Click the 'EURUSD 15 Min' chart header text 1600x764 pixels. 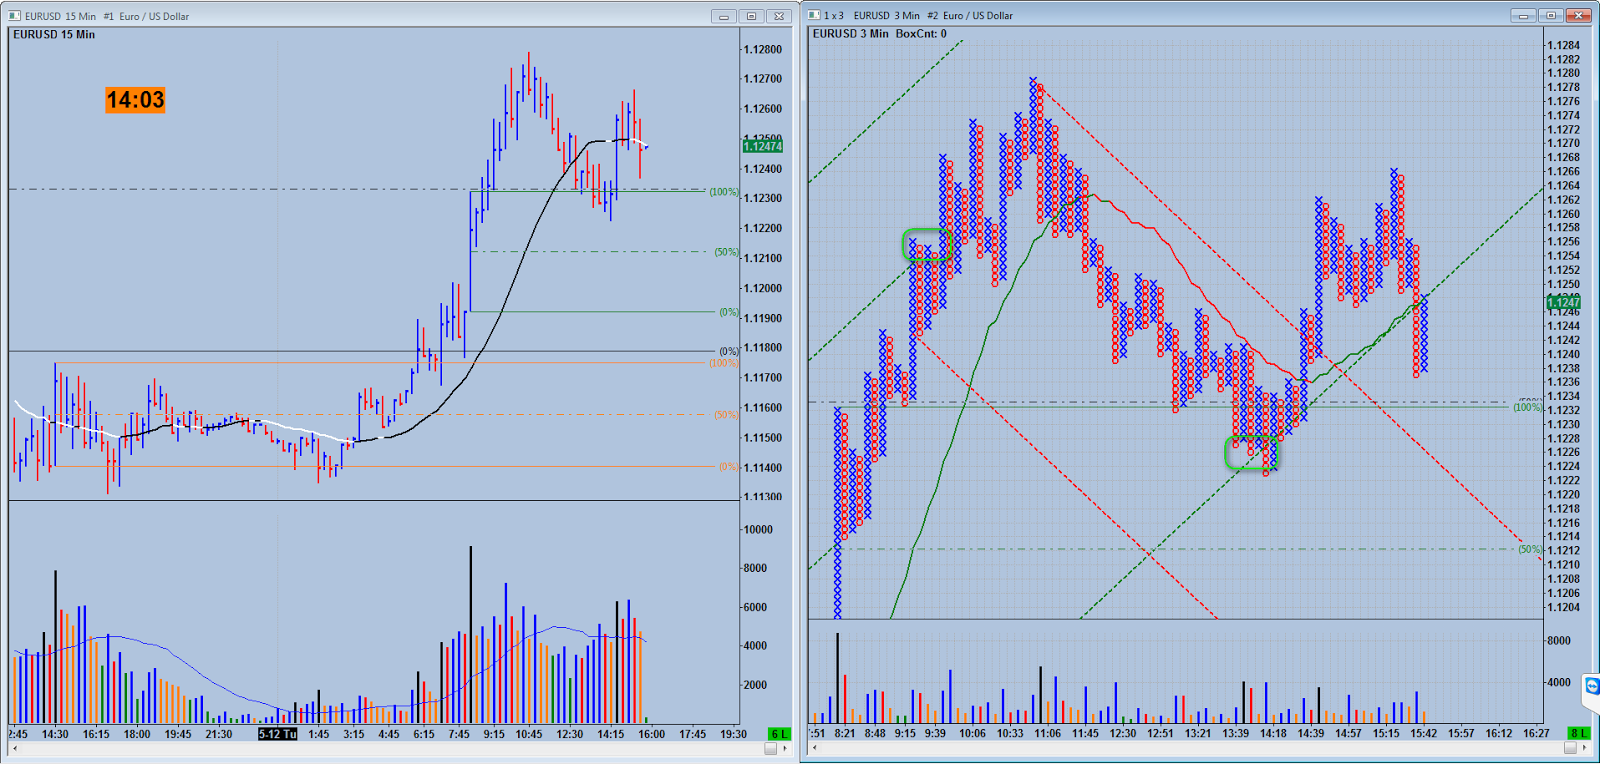click(54, 34)
